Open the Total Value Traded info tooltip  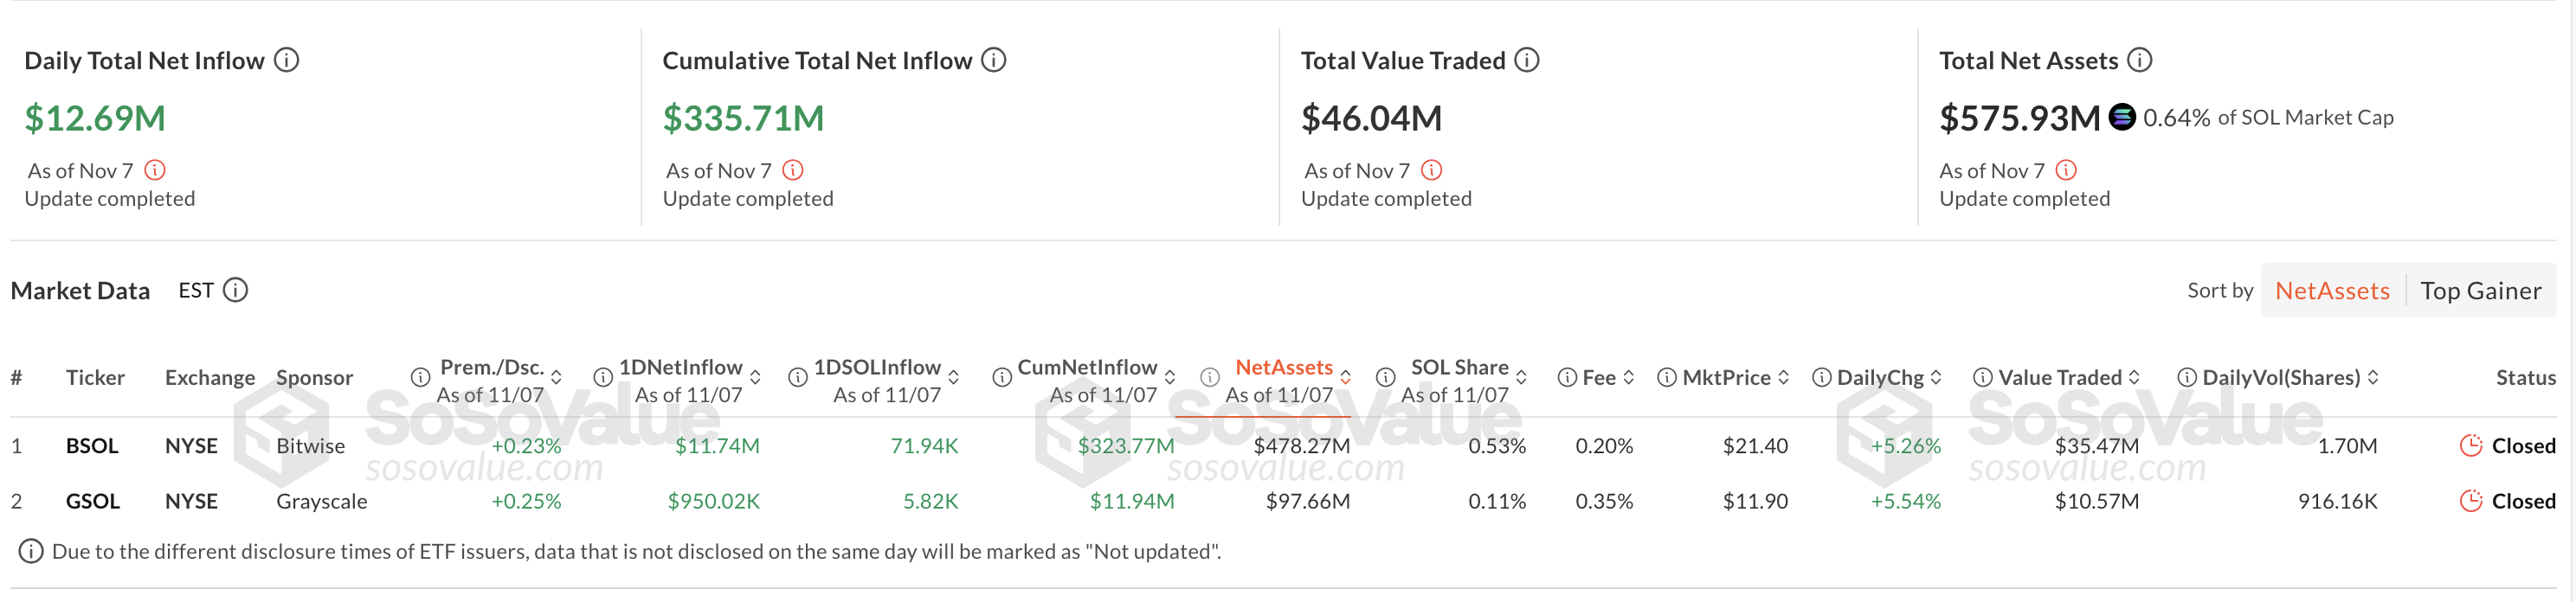tap(1526, 60)
